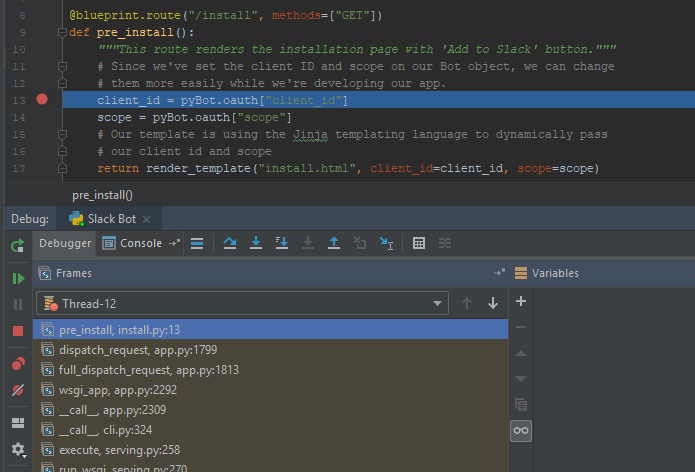Click the Step Over debugger icon
This screenshot has width=695, height=472.
tap(229, 243)
